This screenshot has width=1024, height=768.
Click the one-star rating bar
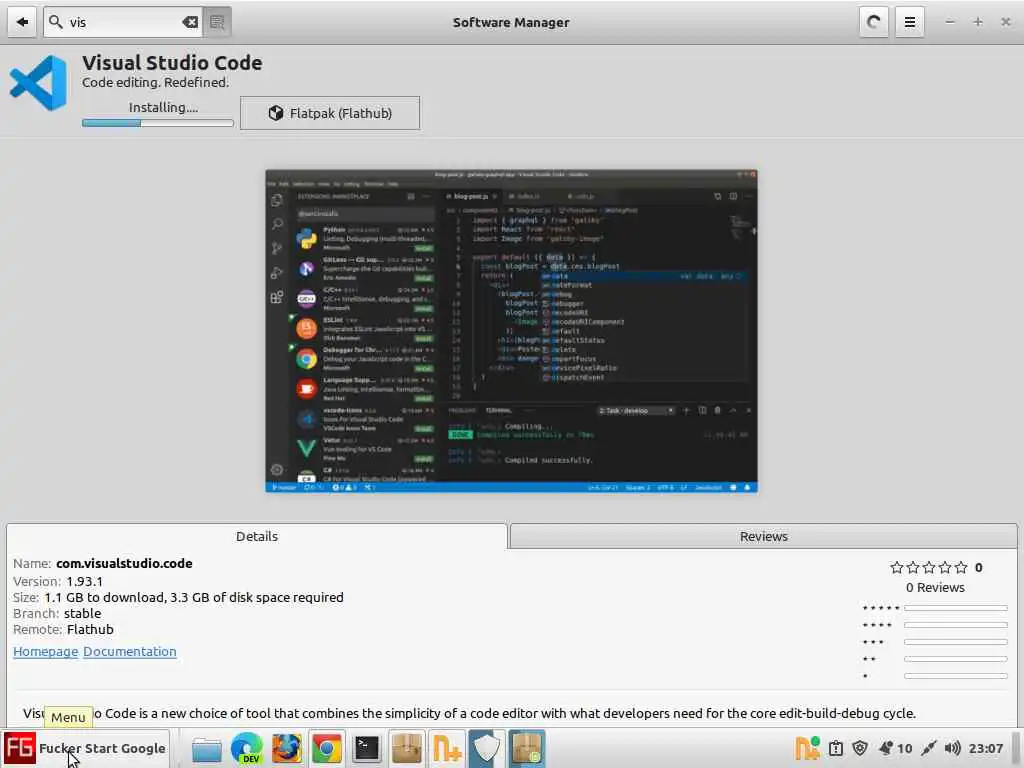point(955,676)
